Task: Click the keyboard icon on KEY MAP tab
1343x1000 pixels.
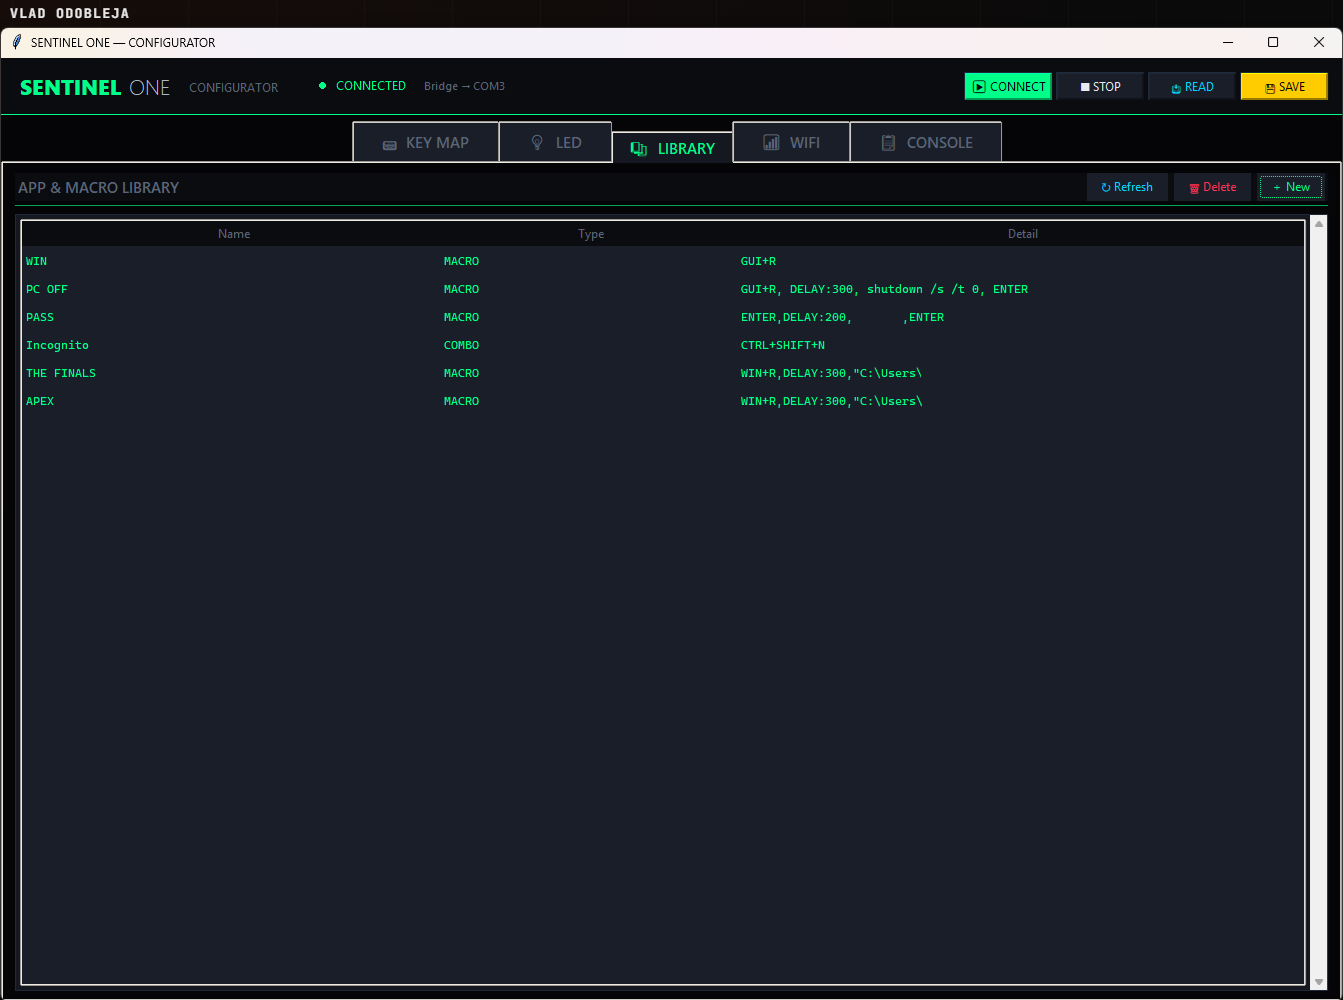Action: [390, 144]
